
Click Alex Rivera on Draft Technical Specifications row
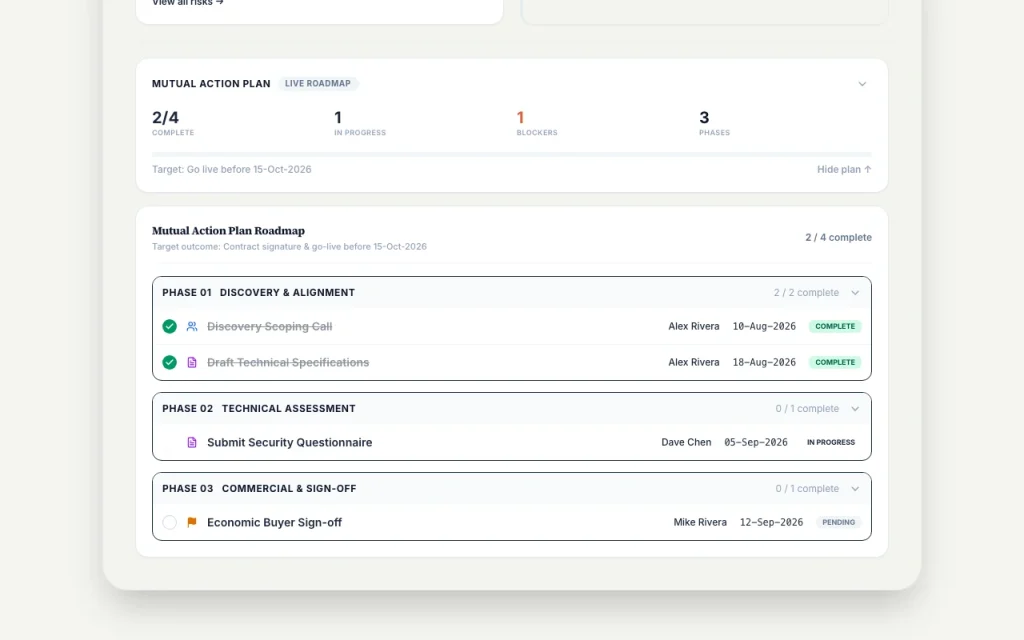click(x=694, y=362)
